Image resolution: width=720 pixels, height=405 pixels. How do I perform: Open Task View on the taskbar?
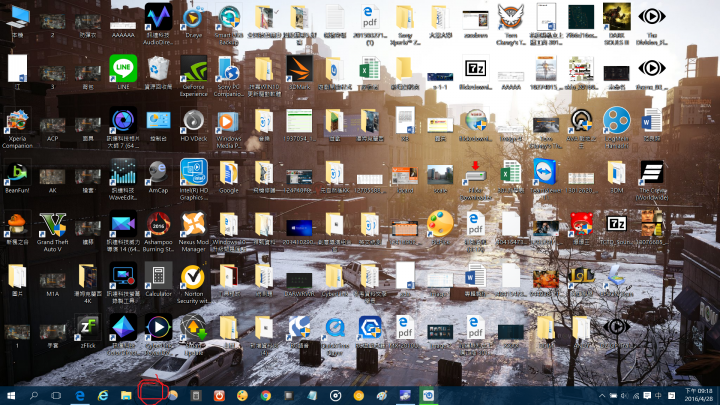[56, 395]
